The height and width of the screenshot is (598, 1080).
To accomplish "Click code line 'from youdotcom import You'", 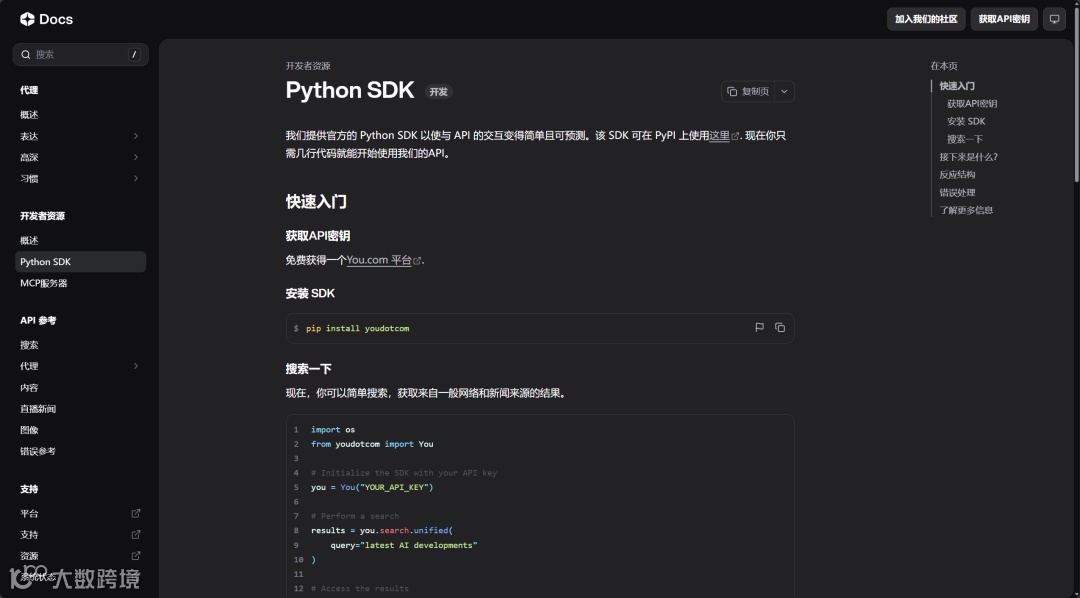I will [372, 444].
